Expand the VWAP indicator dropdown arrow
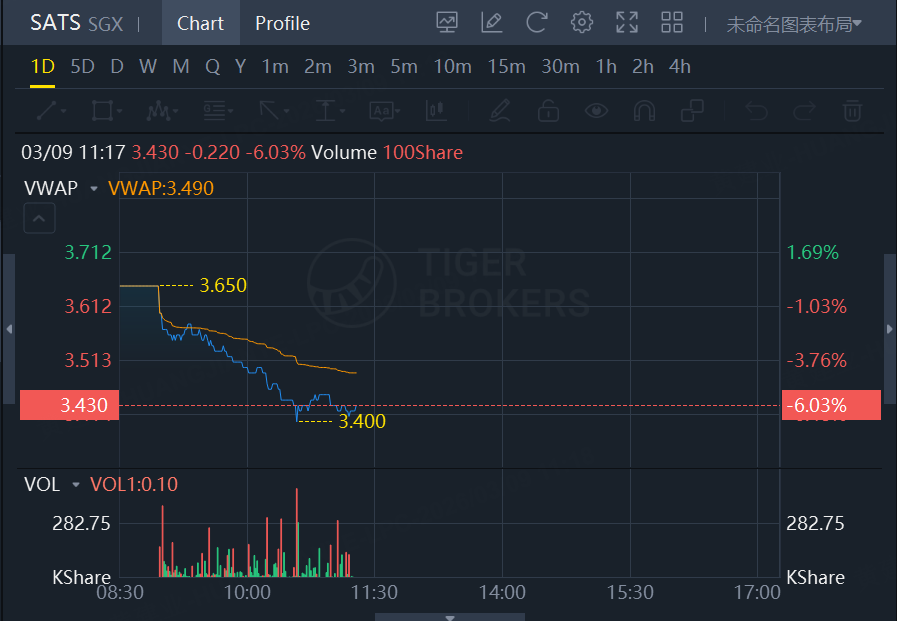 [x=94, y=188]
